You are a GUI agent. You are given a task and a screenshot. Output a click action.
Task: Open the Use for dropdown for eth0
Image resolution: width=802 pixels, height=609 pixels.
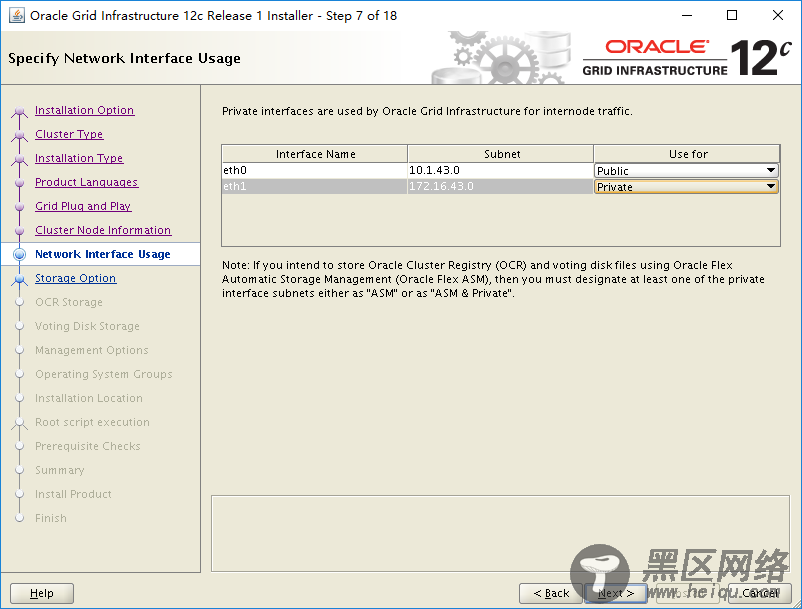click(x=686, y=170)
